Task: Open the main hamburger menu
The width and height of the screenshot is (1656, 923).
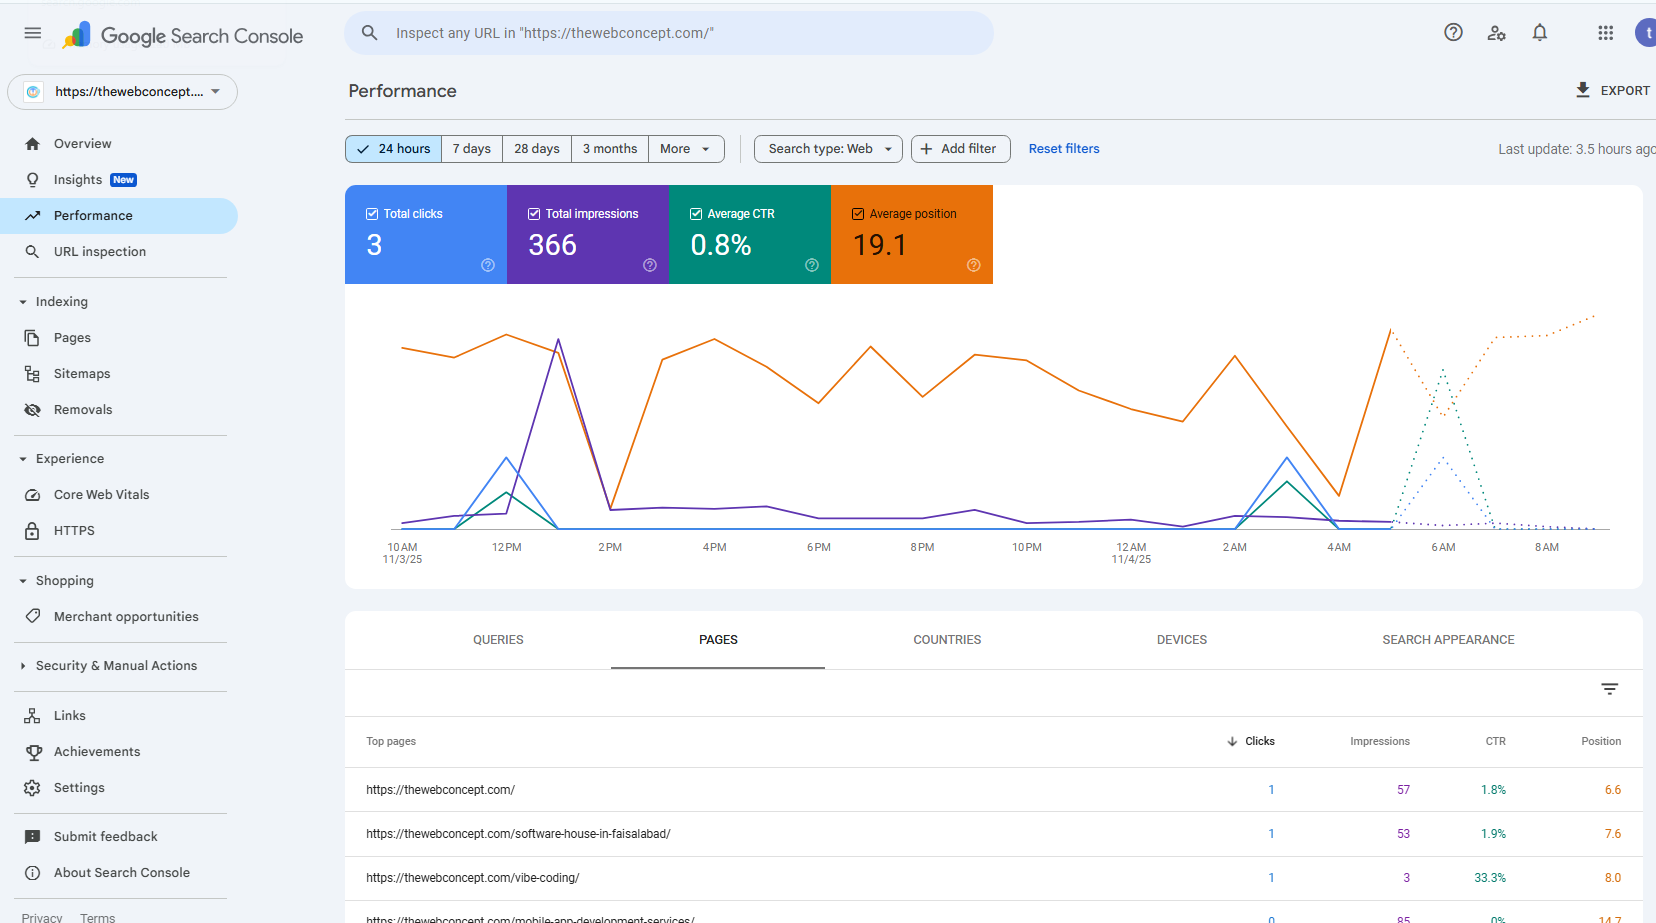Action: [33, 33]
